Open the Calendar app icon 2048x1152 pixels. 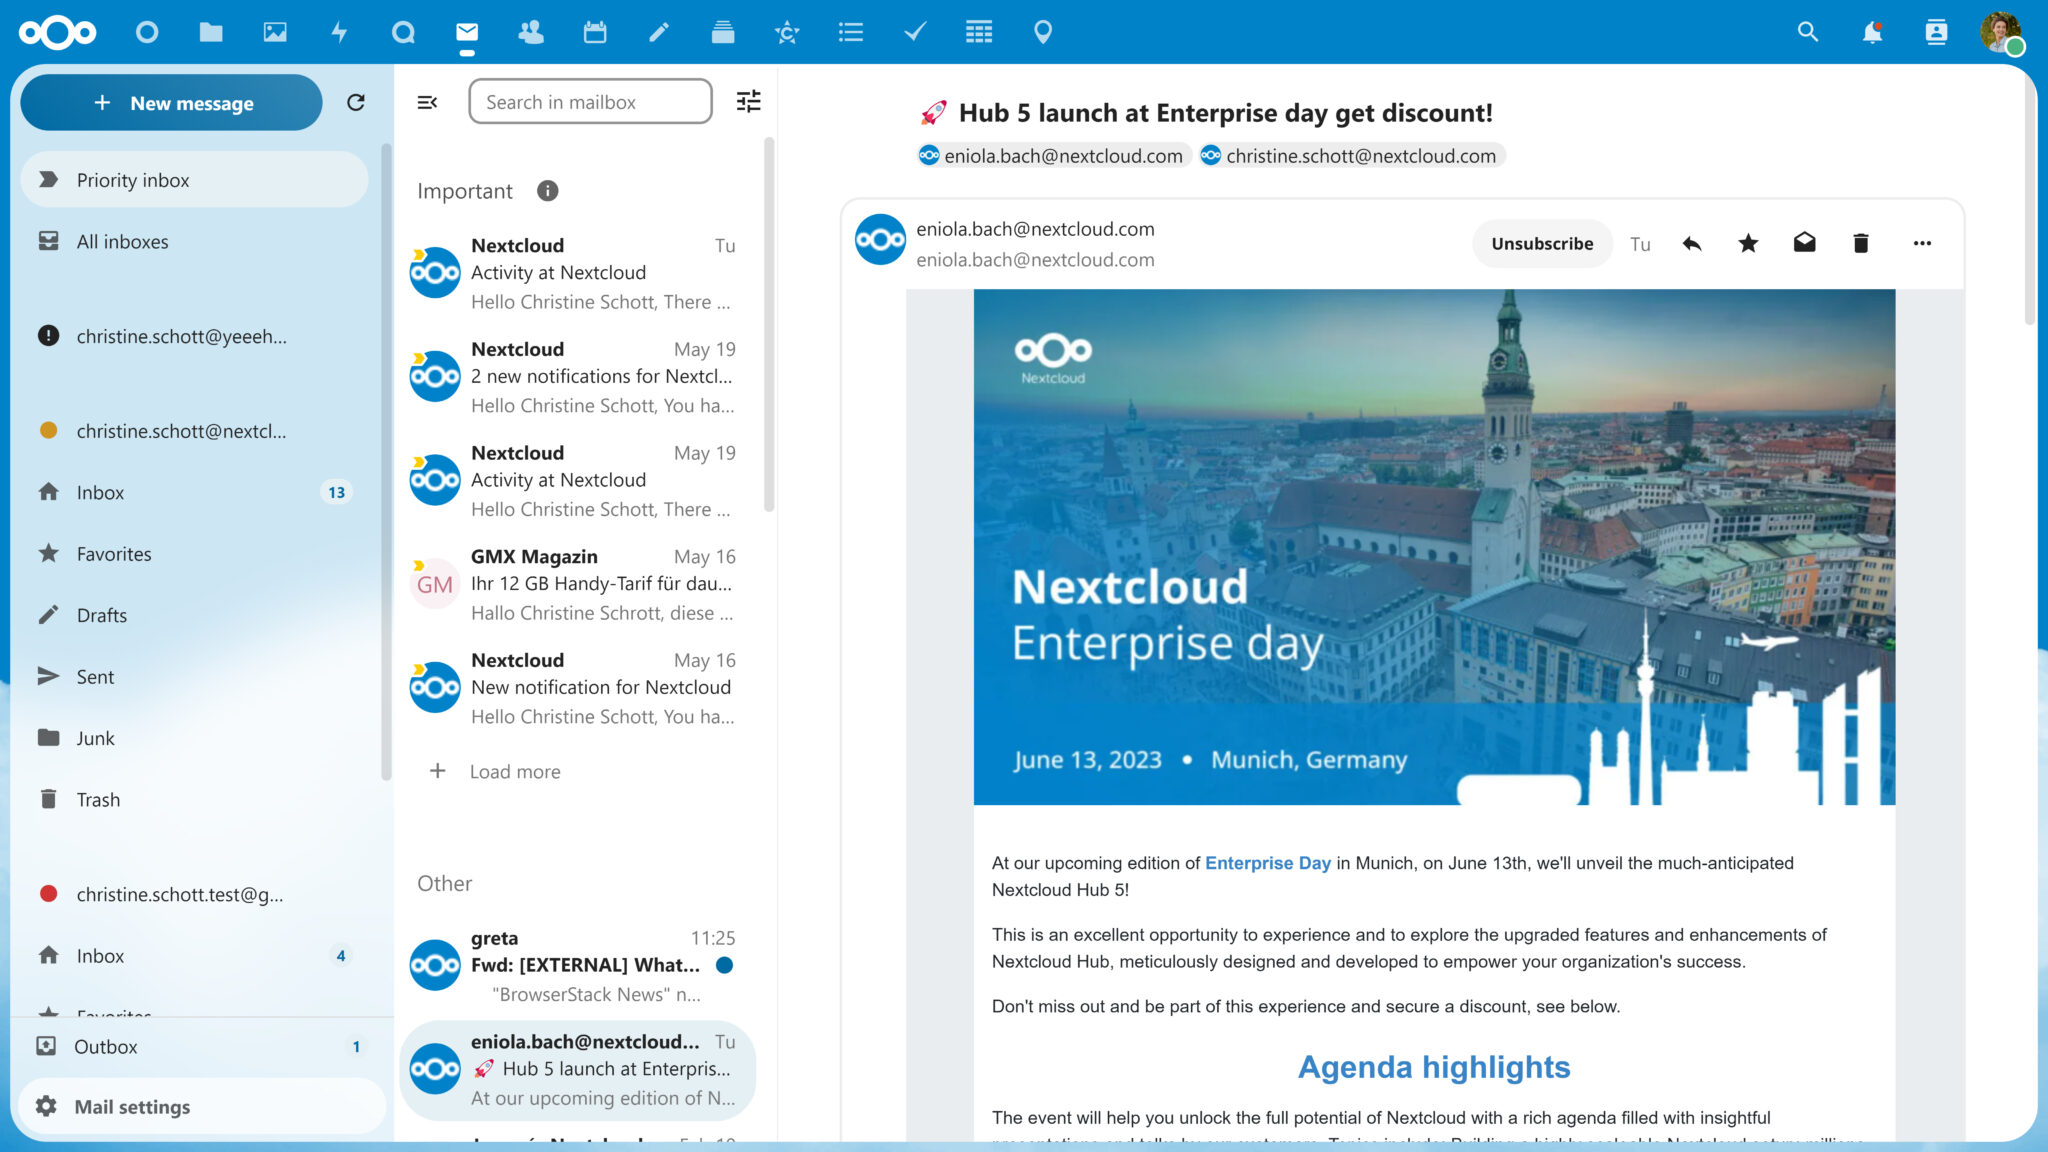click(595, 31)
